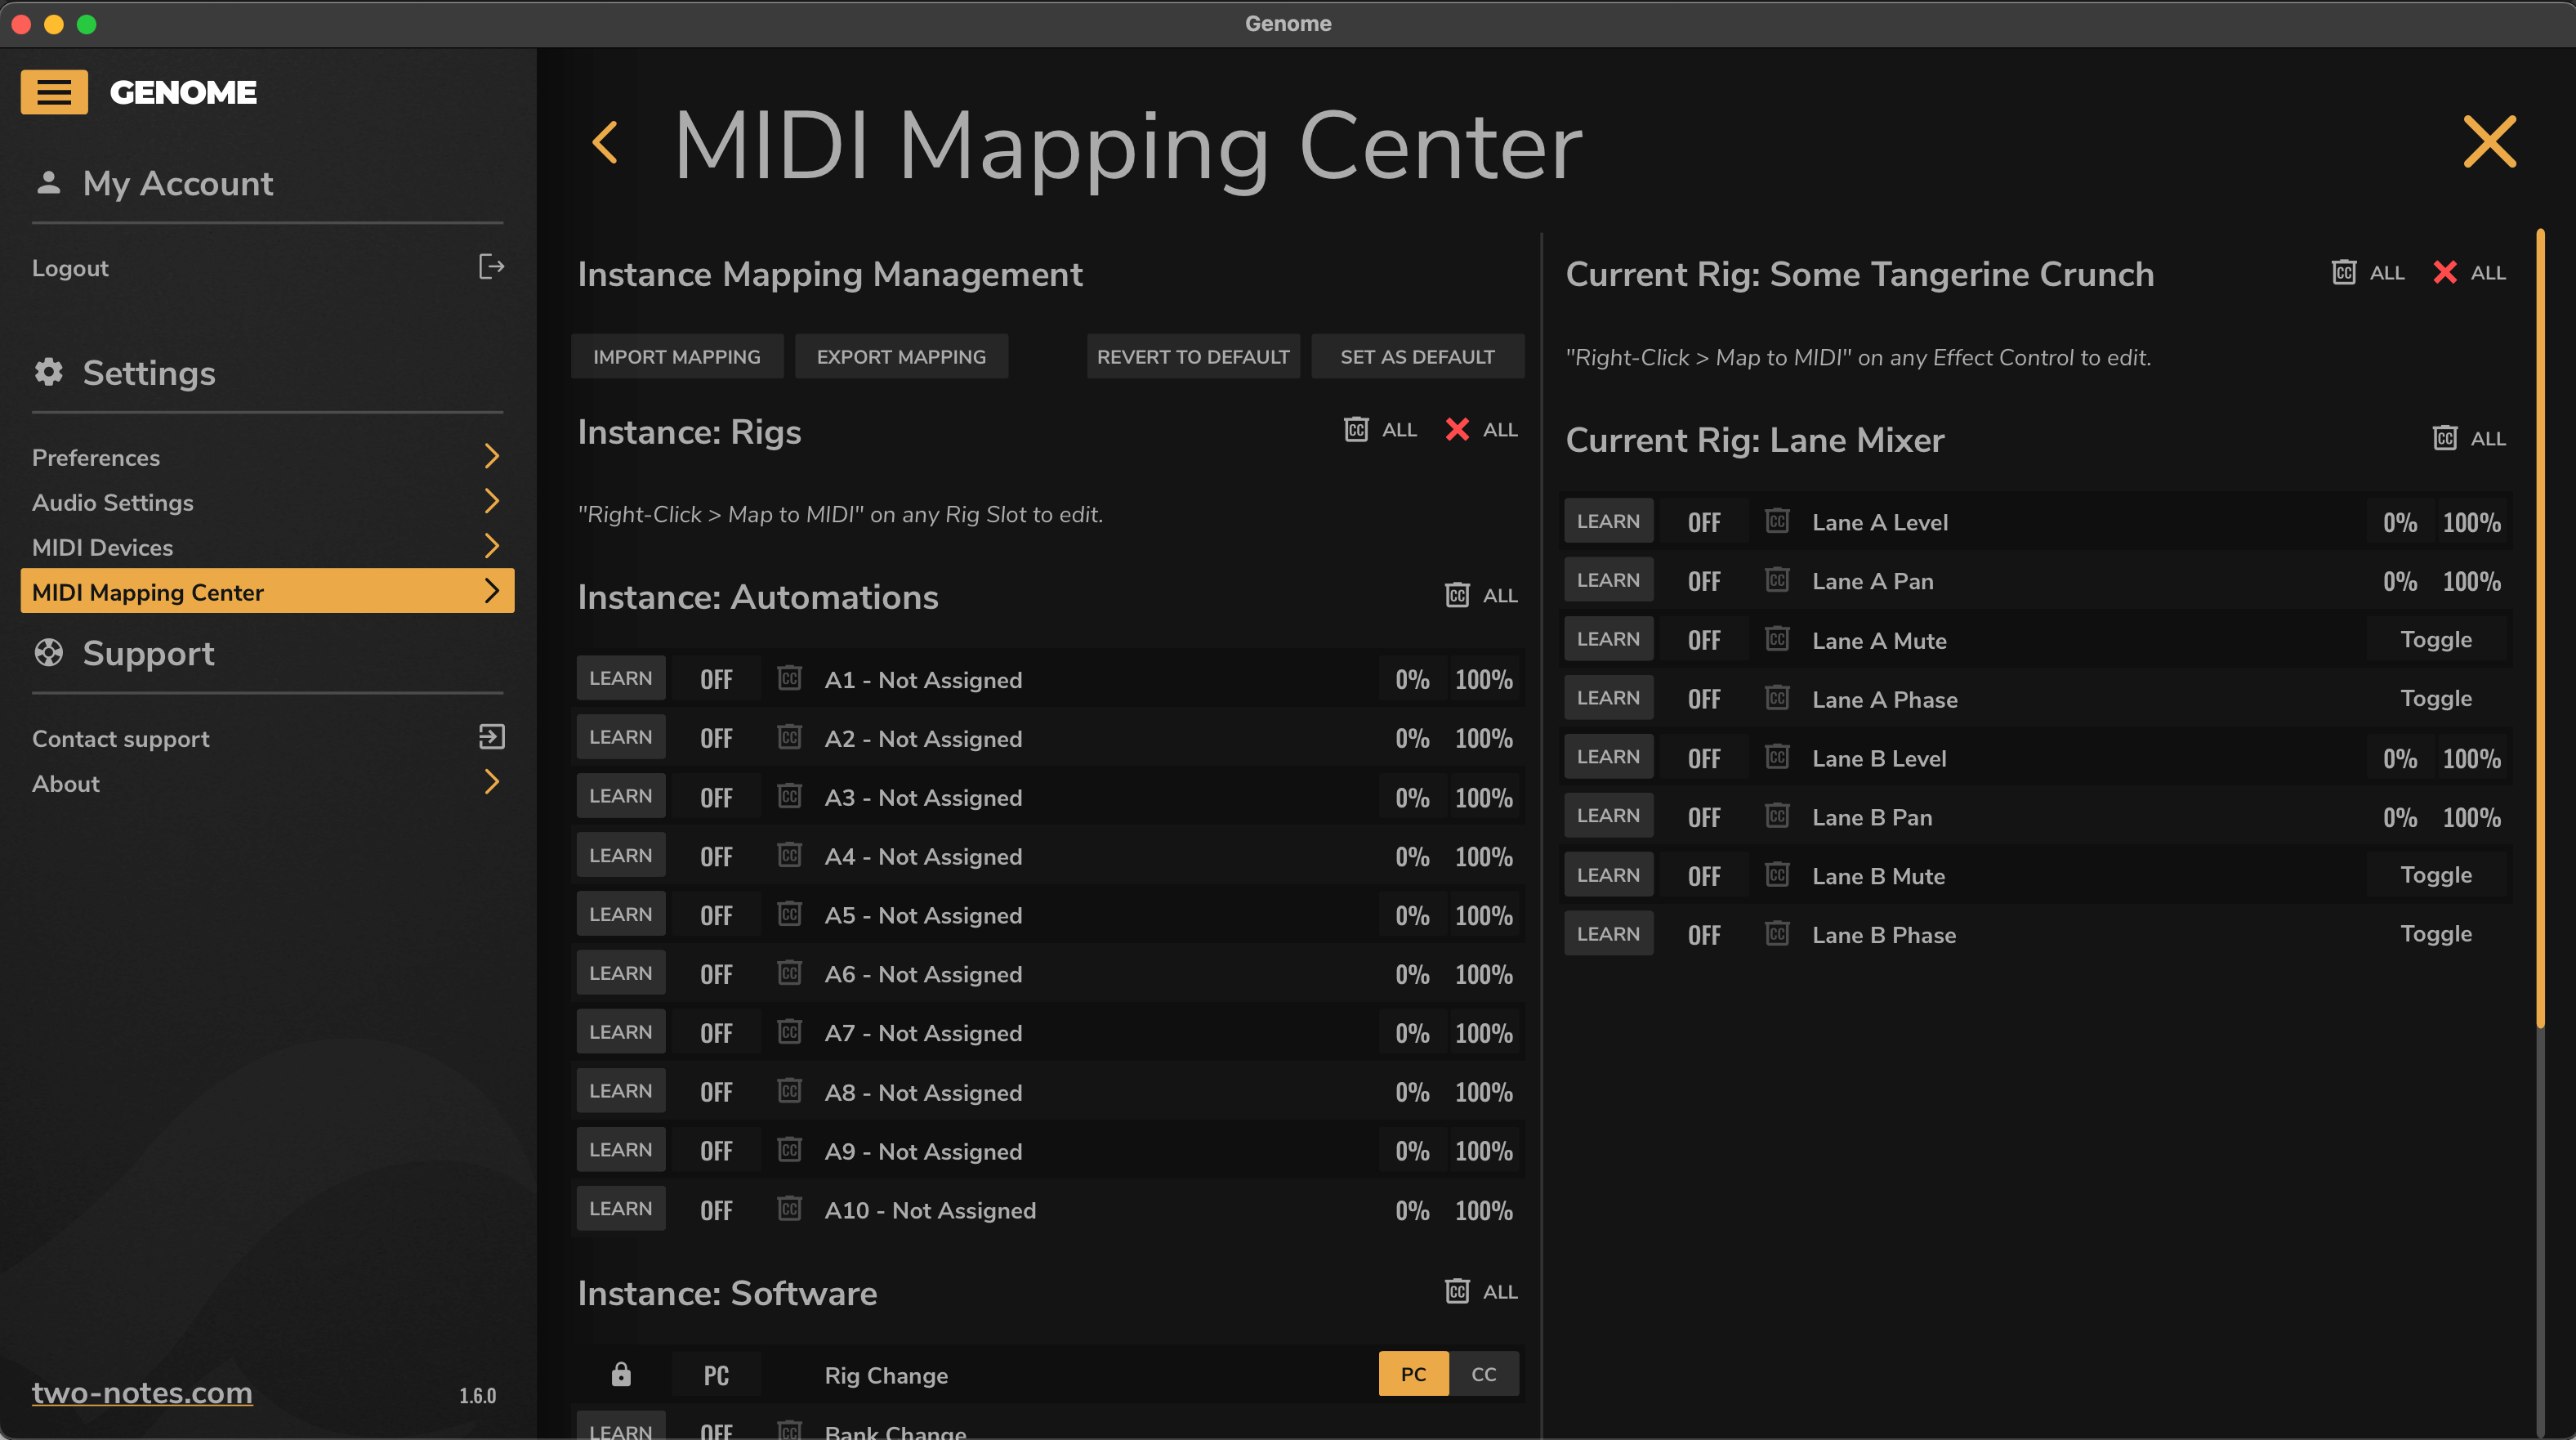Click the Toggle mode for Lane A Mute

[x=2436, y=639]
